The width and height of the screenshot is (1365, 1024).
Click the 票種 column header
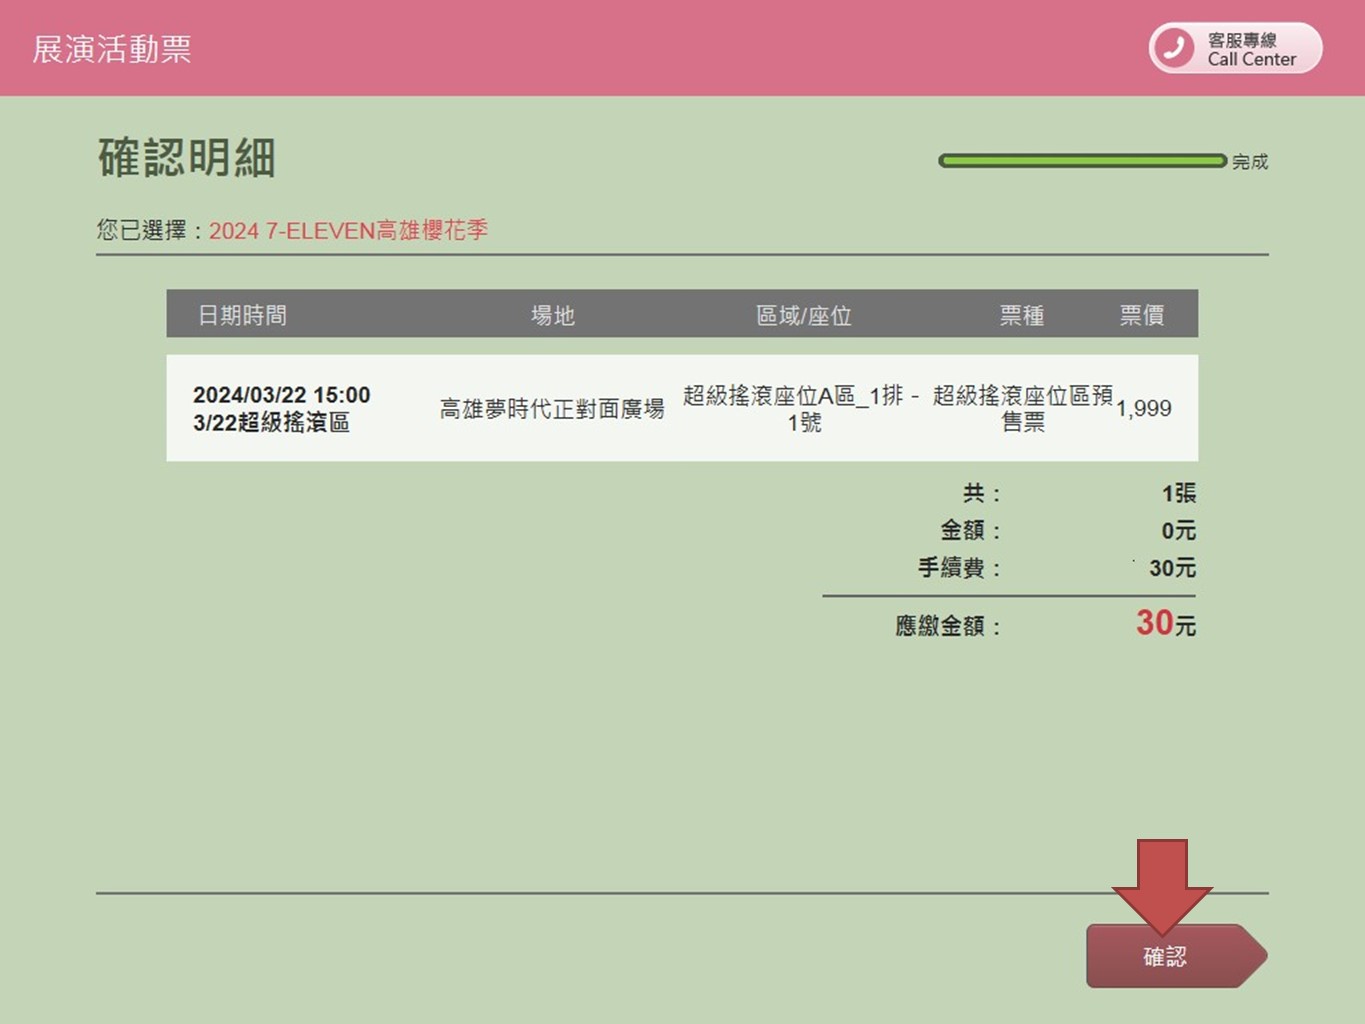pos(1022,315)
